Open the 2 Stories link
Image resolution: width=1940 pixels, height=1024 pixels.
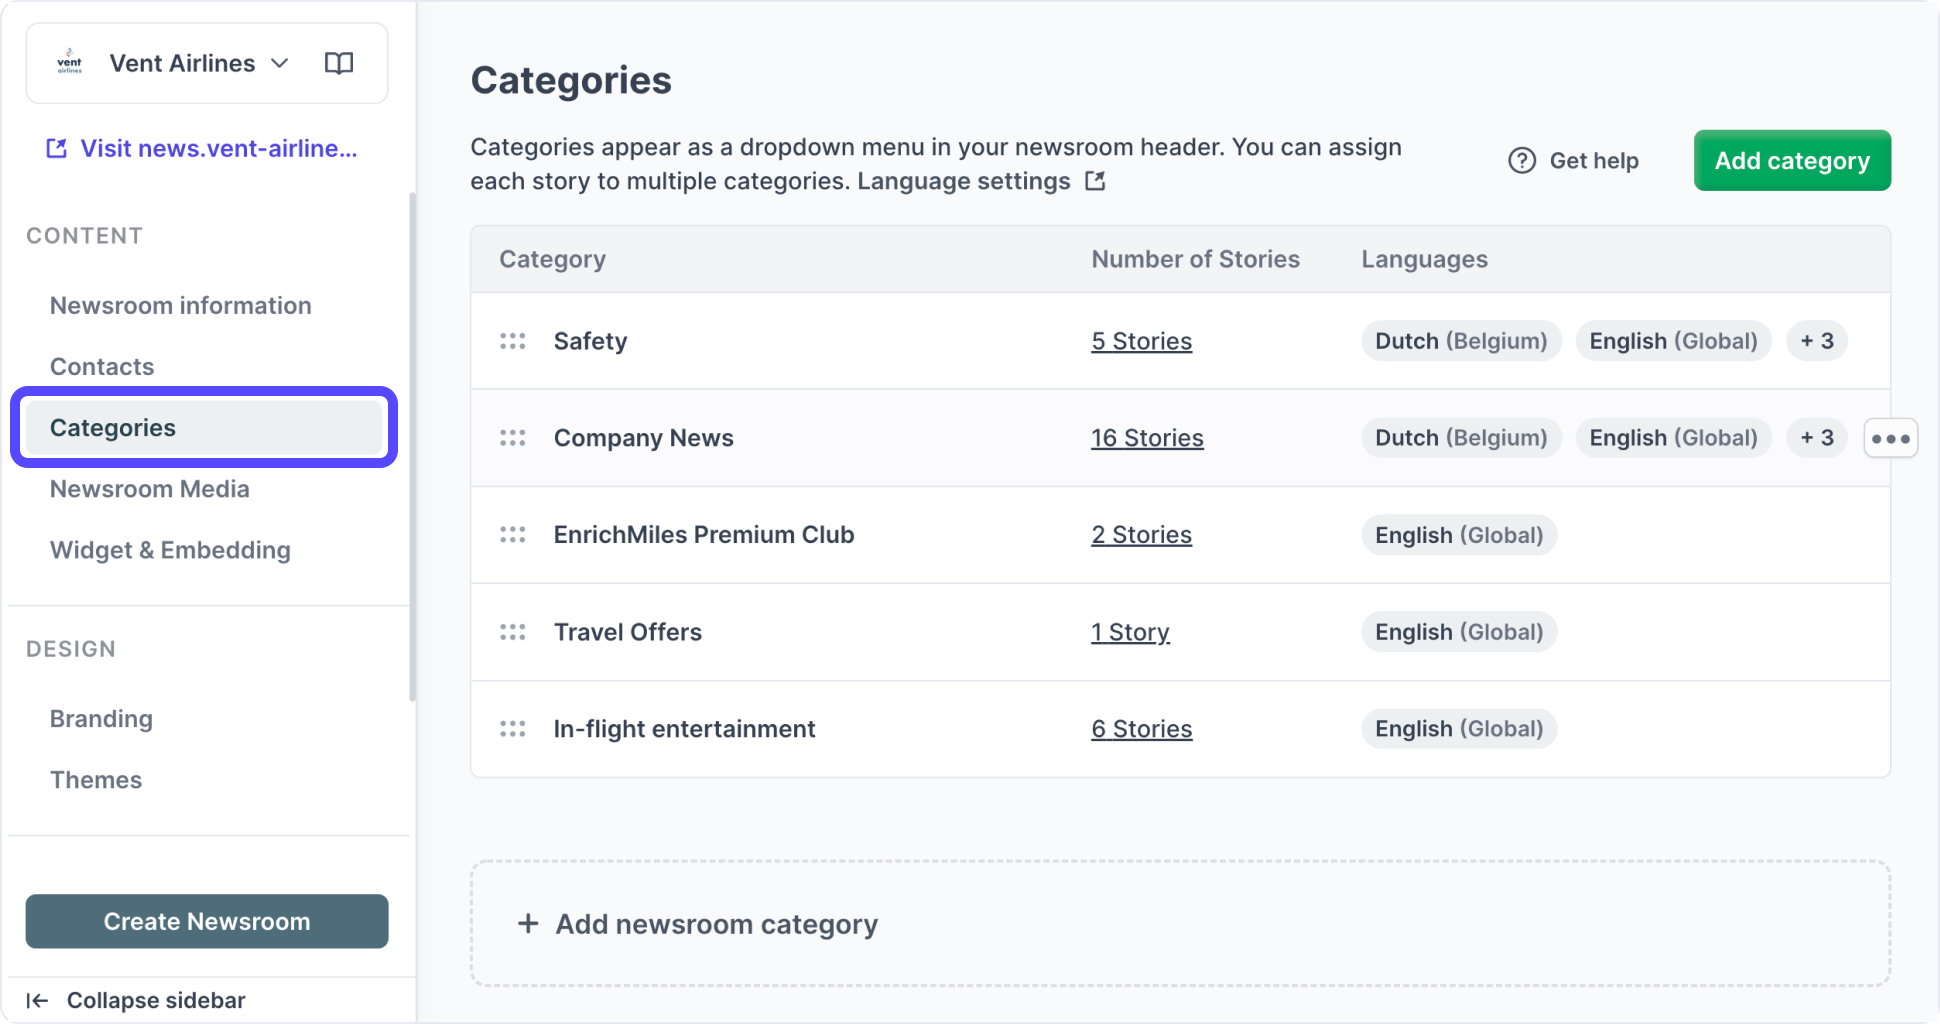point(1141,535)
